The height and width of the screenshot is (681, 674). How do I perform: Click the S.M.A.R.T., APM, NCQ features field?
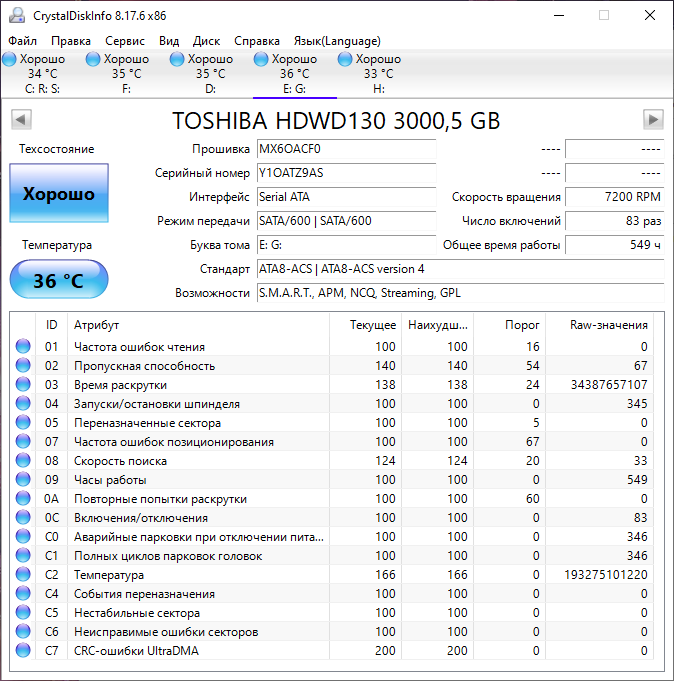click(x=460, y=293)
